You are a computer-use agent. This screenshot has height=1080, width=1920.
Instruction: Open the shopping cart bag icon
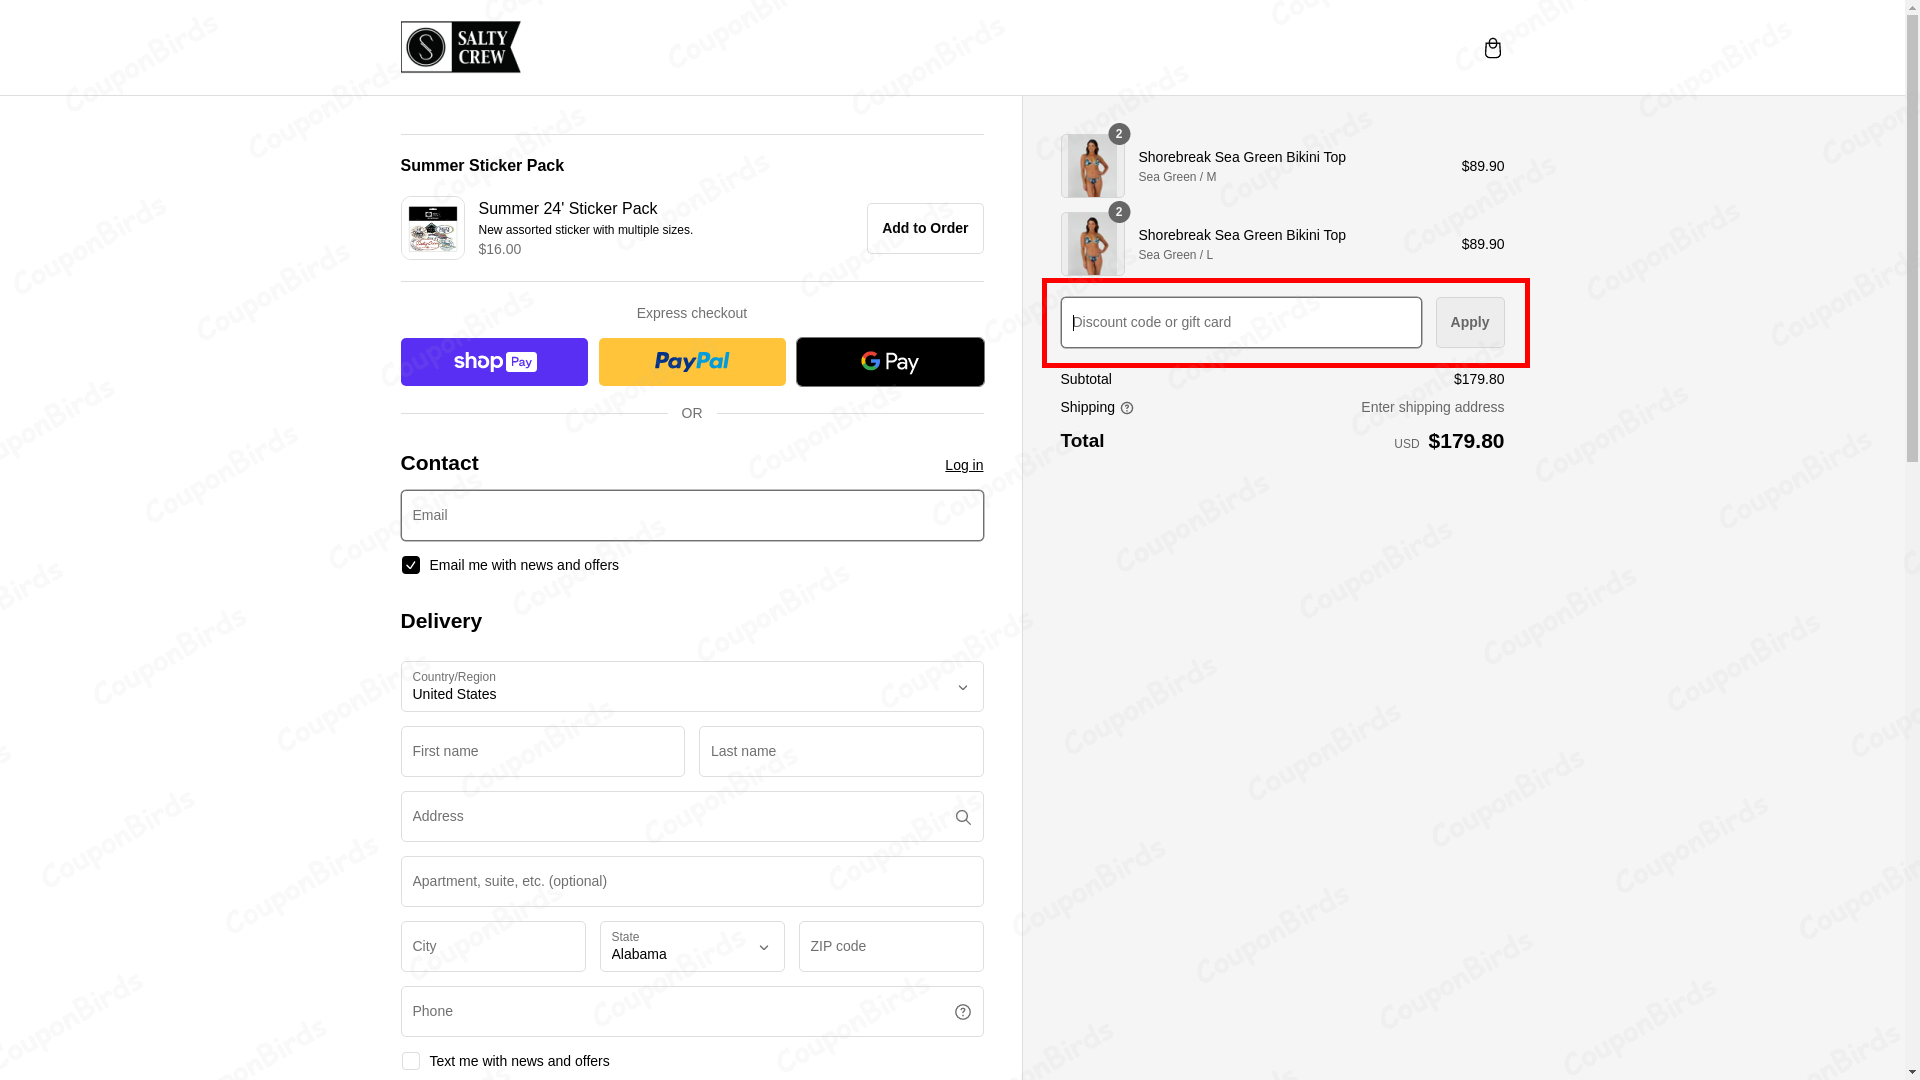[1492, 47]
